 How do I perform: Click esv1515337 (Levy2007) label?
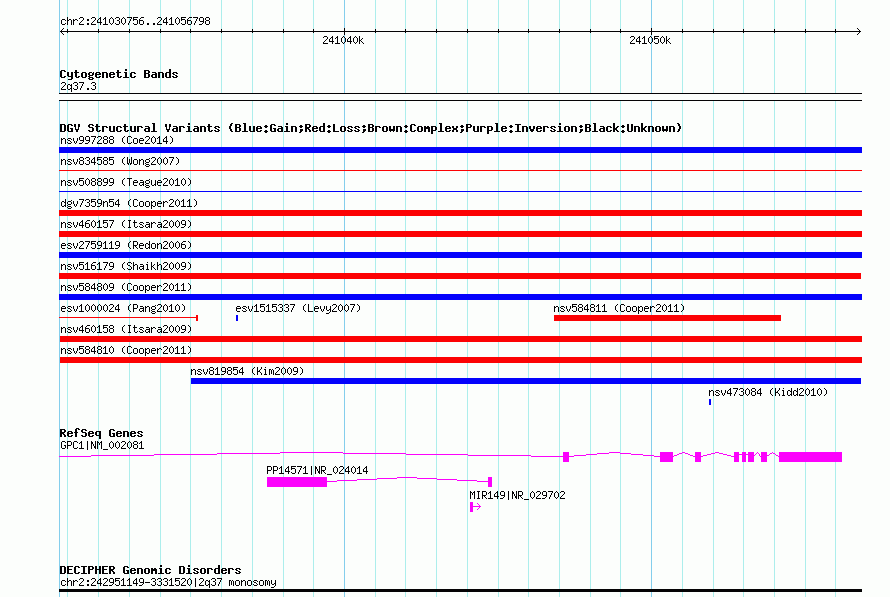(298, 308)
